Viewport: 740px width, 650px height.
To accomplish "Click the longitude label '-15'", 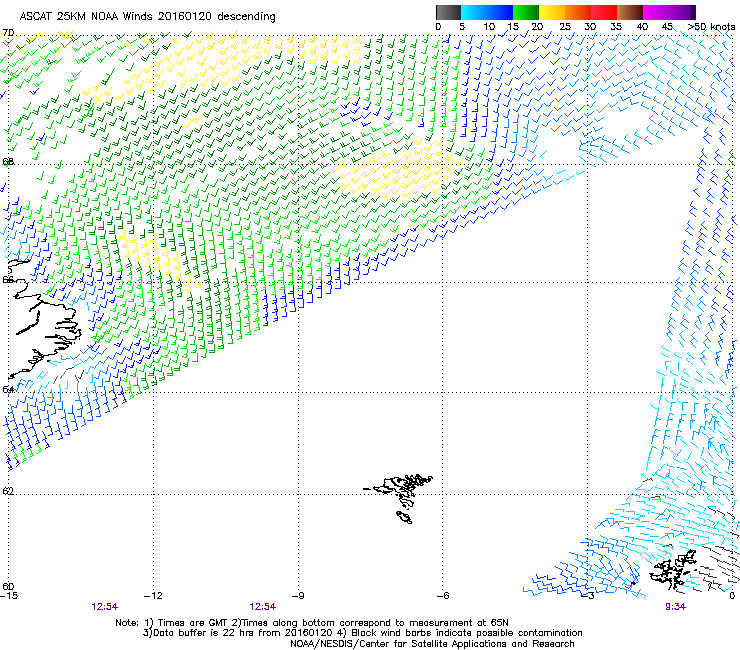I will [9, 595].
